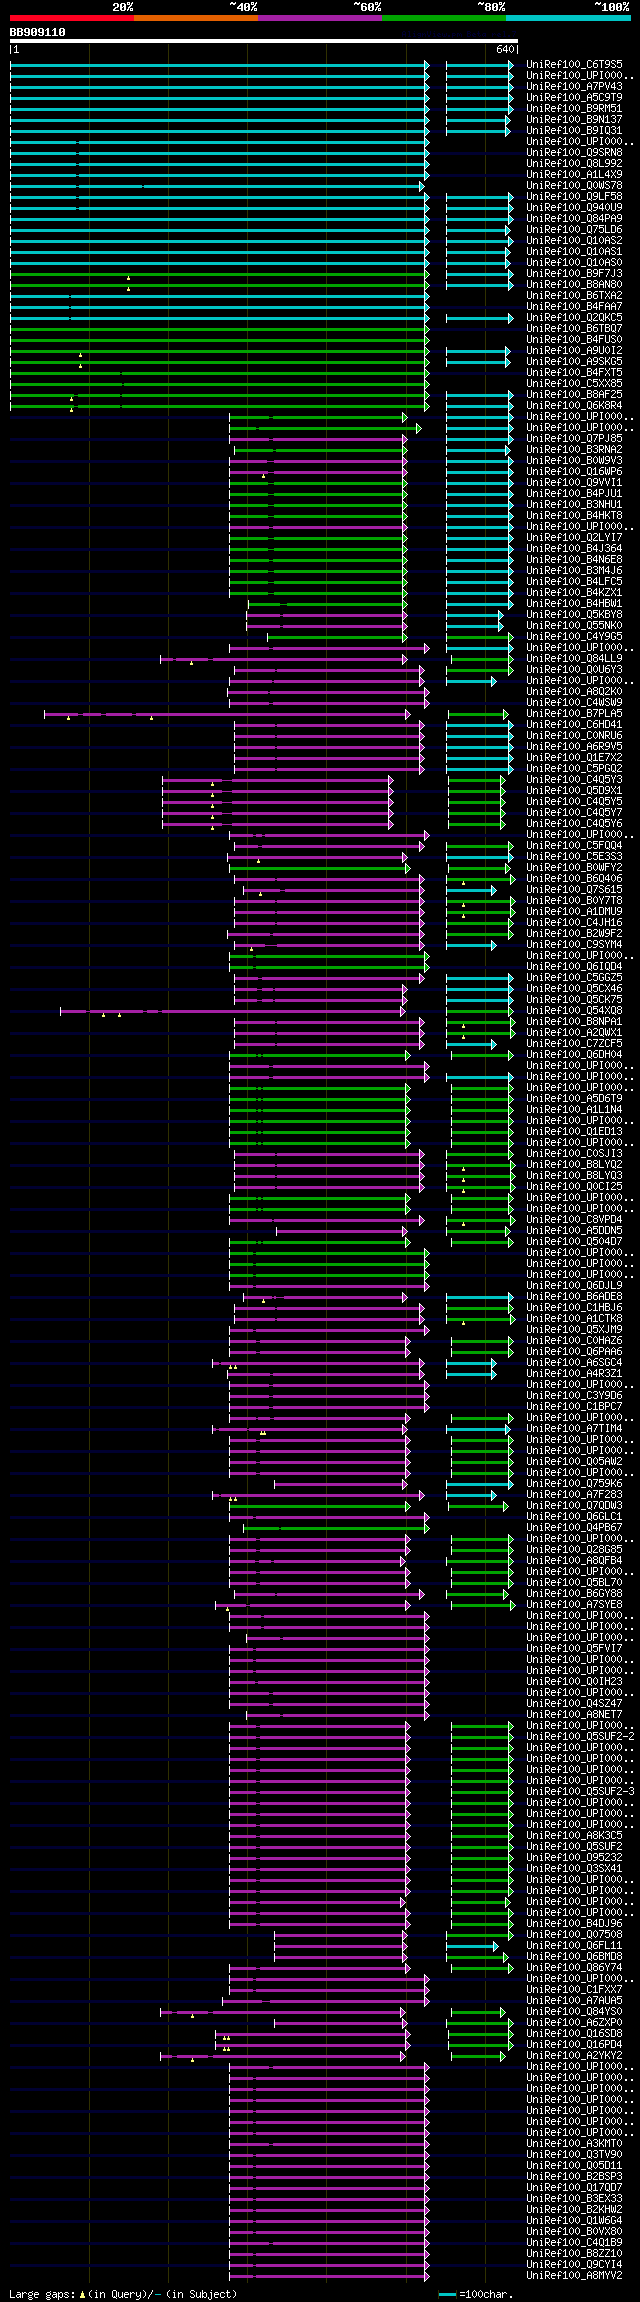The width and height of the screenshot is (640, 2302).
Task: Select subject label UniRef100_B6TBQ7
Action: coord(574,328)
